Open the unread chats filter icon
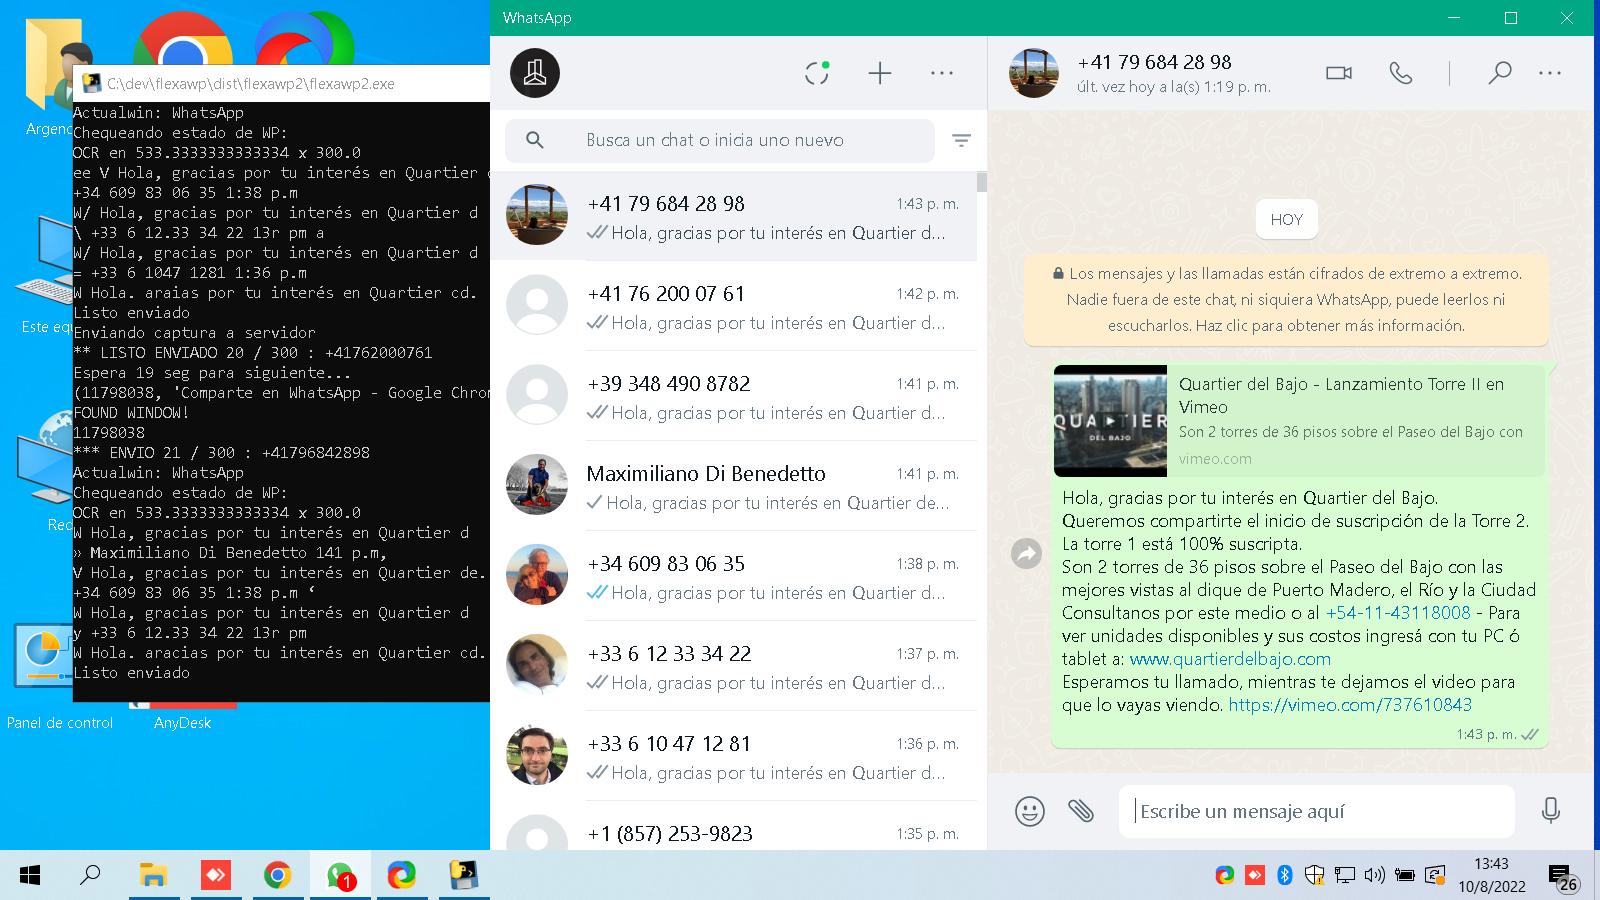1600x900 pixels. coord(961,141)
